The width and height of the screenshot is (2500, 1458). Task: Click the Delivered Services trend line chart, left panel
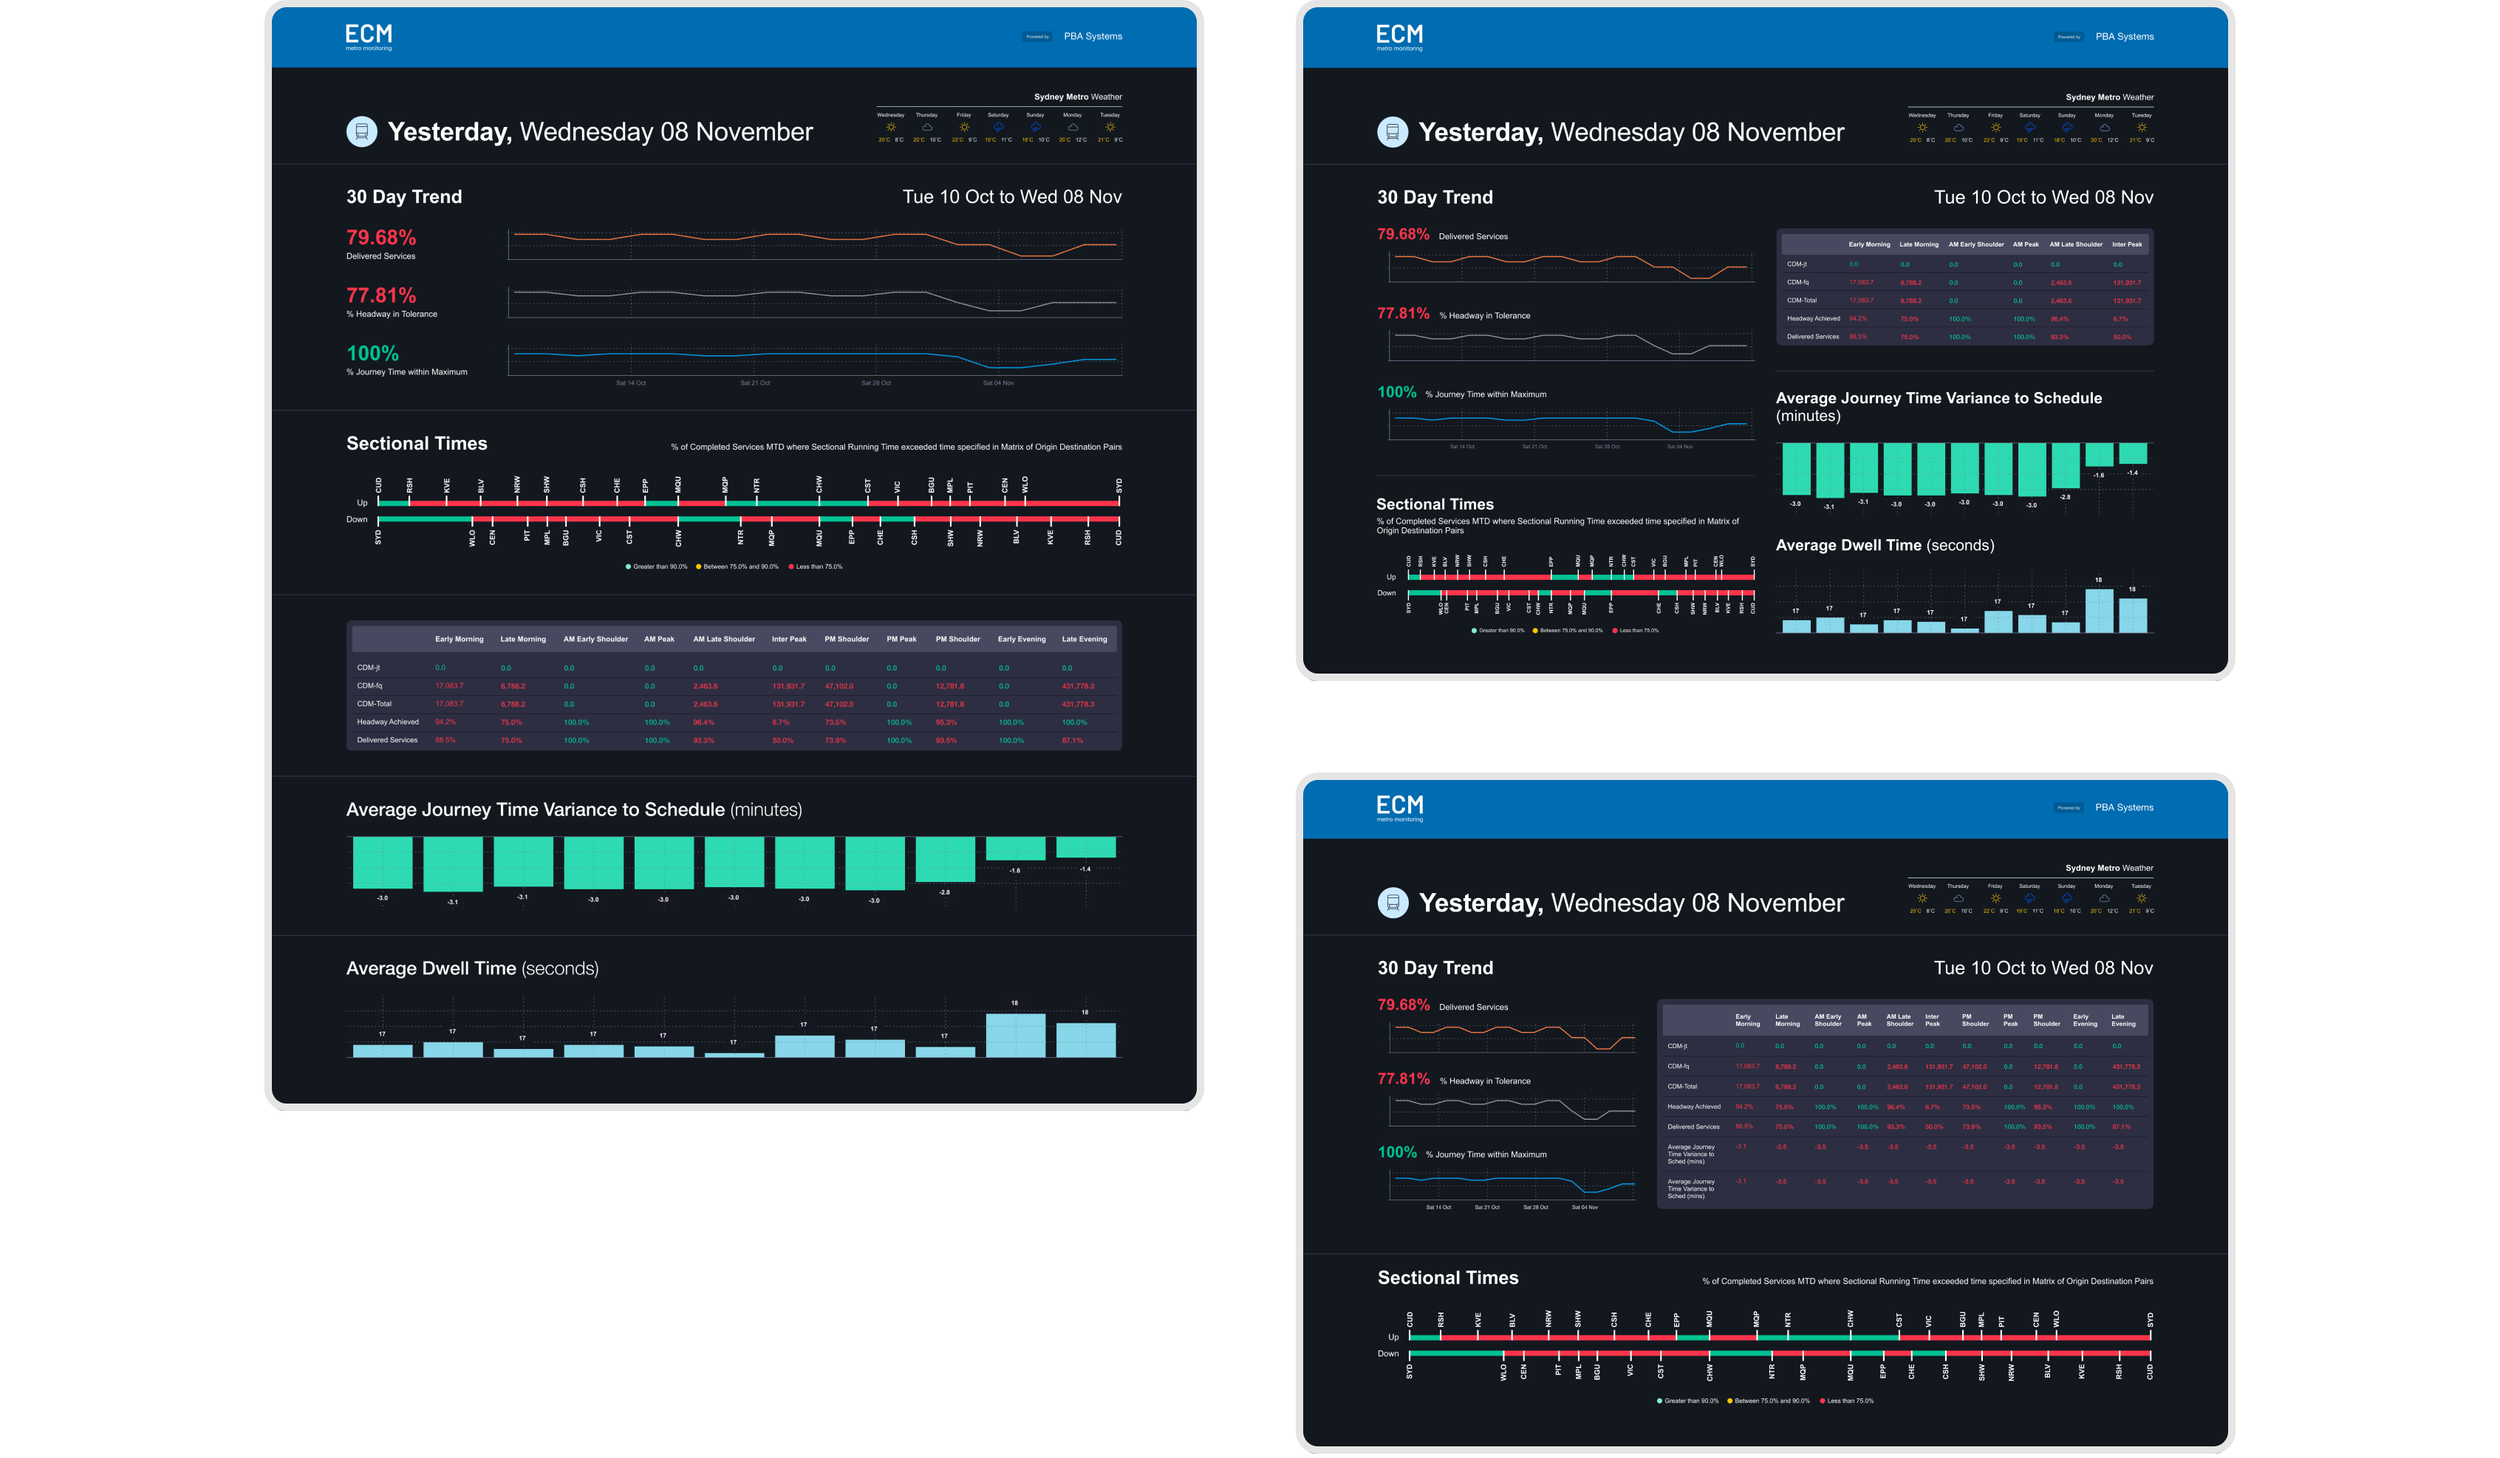click(x=814, y=244)
